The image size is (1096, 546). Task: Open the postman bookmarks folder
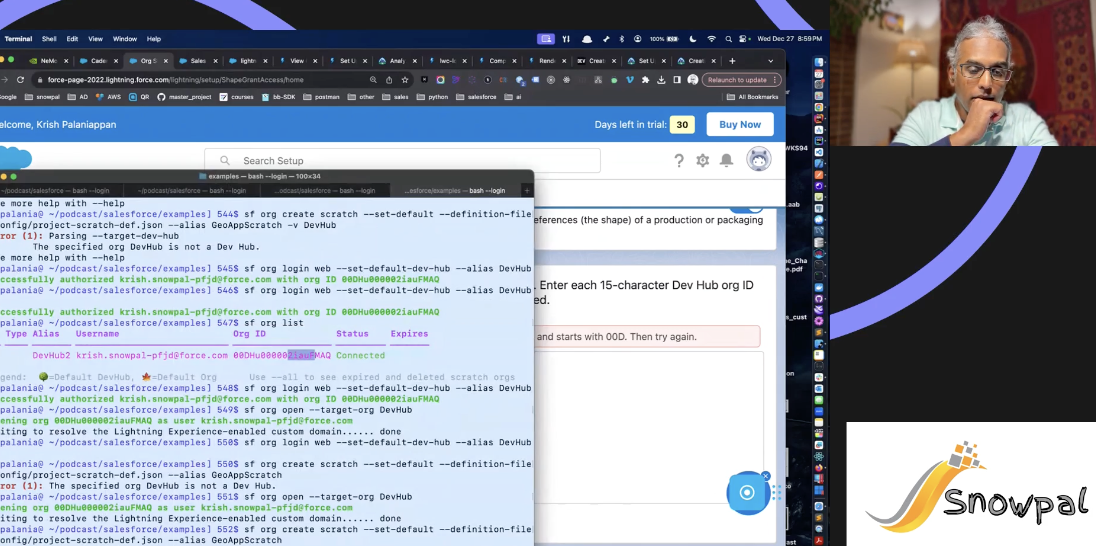point(322,97)
